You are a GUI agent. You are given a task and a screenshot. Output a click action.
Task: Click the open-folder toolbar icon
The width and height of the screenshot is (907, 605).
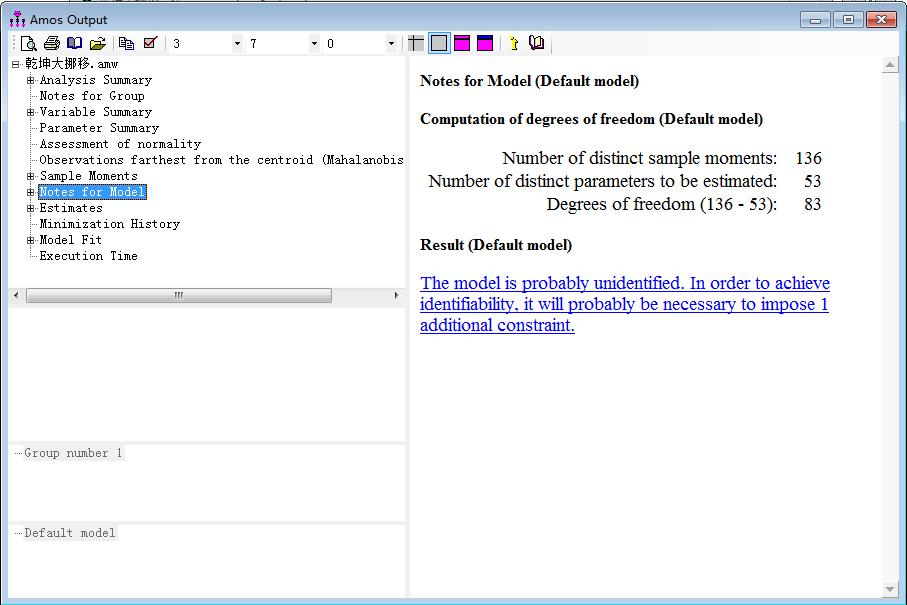click(x=97, y=43)
